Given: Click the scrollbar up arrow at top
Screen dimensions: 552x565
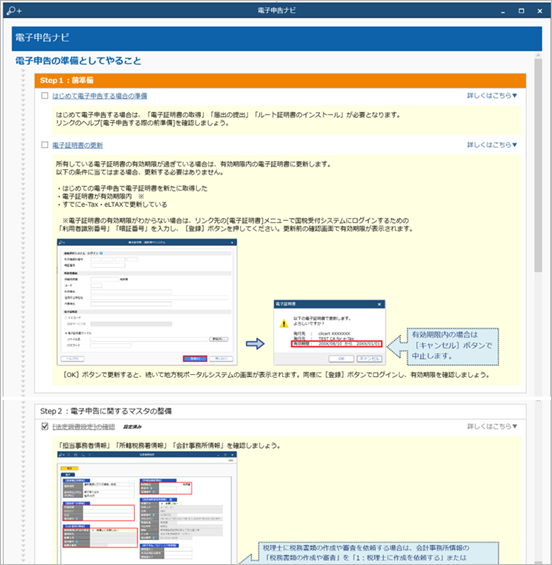Looking at the screenshot, I should pos(538,55).
